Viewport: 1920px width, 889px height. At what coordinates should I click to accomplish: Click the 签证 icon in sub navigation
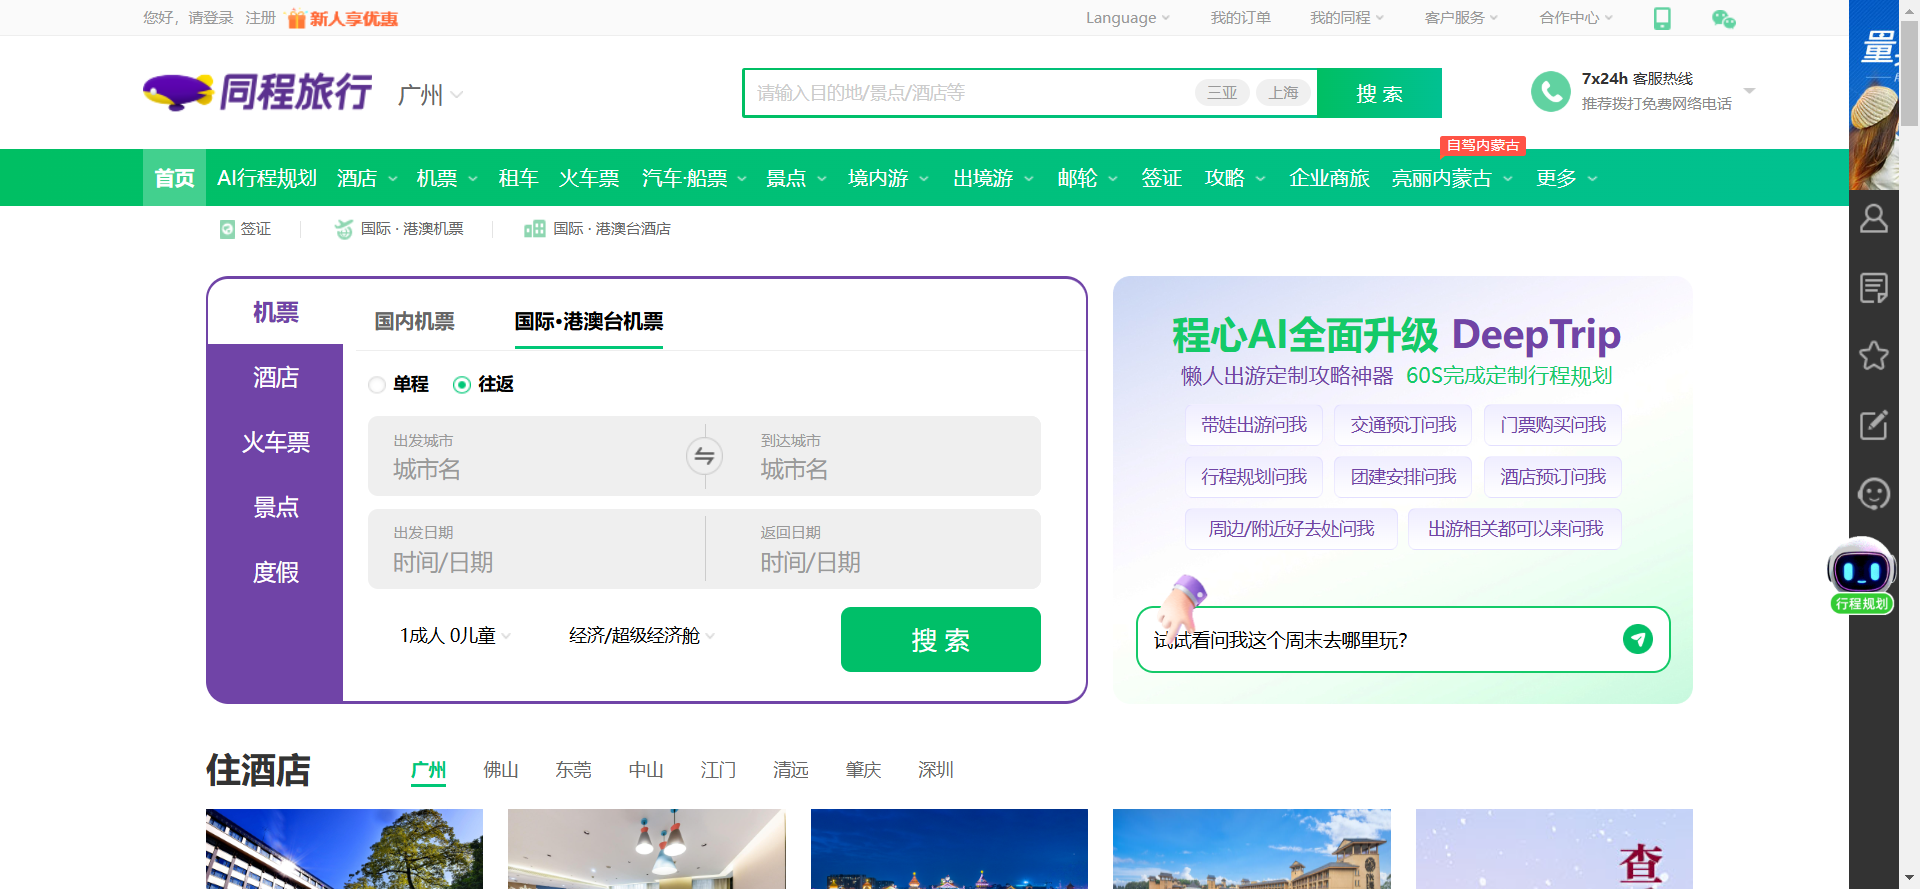tap(227, 229)
